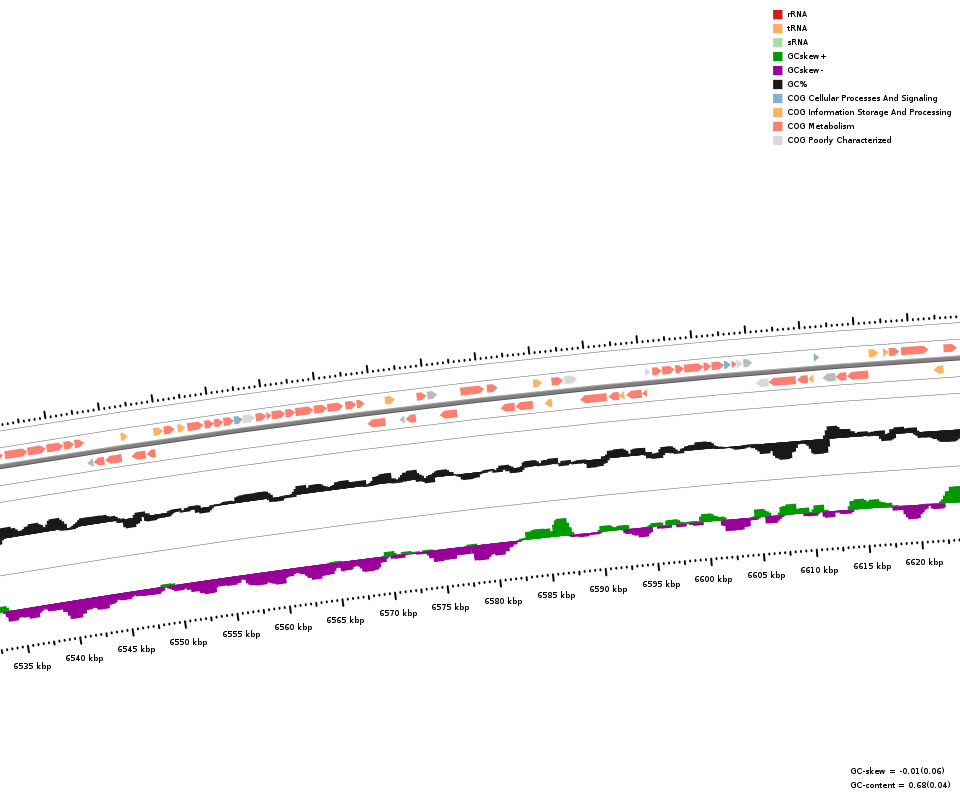Click the GC-skew value text
The height and width of the screenshot is (800, 960).
coord(897,771)
